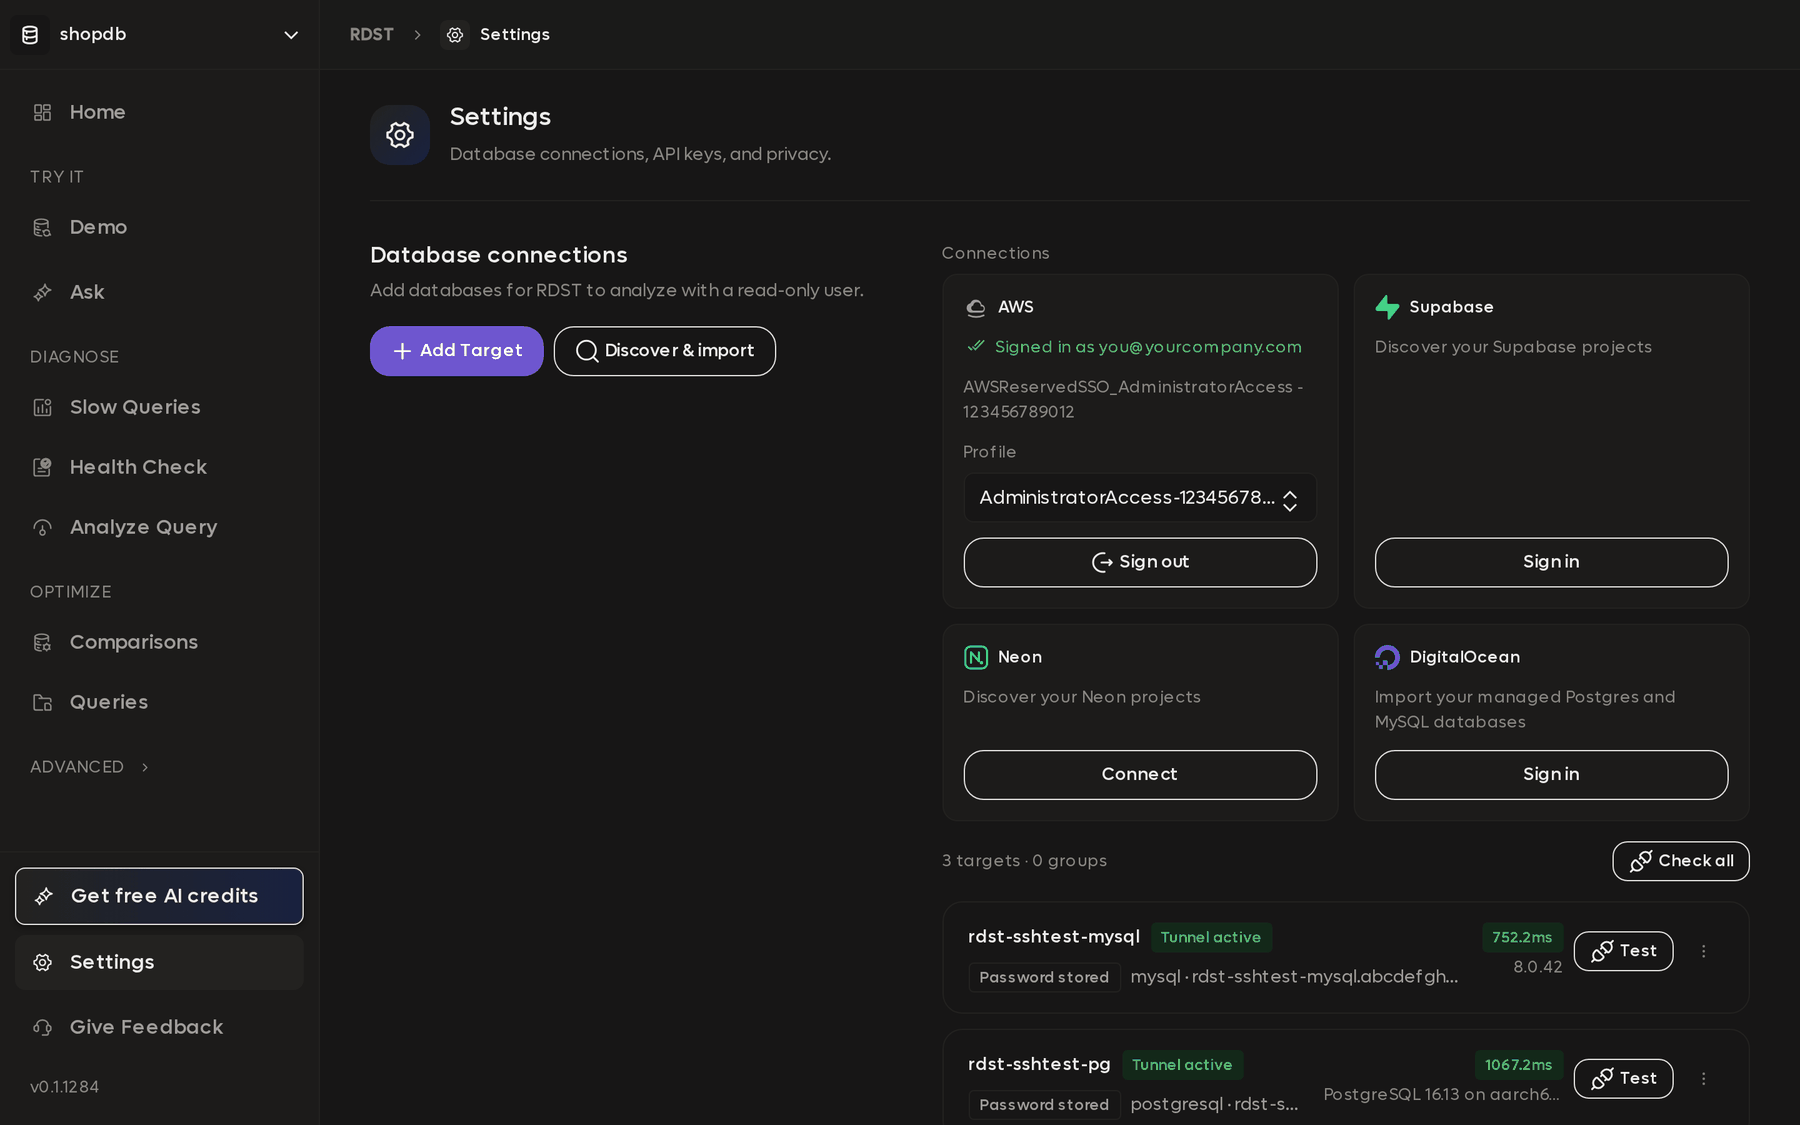This screenshot has height=1125, width=1800.
Task: Sign out of AWS
Action: click(1140, 562)
